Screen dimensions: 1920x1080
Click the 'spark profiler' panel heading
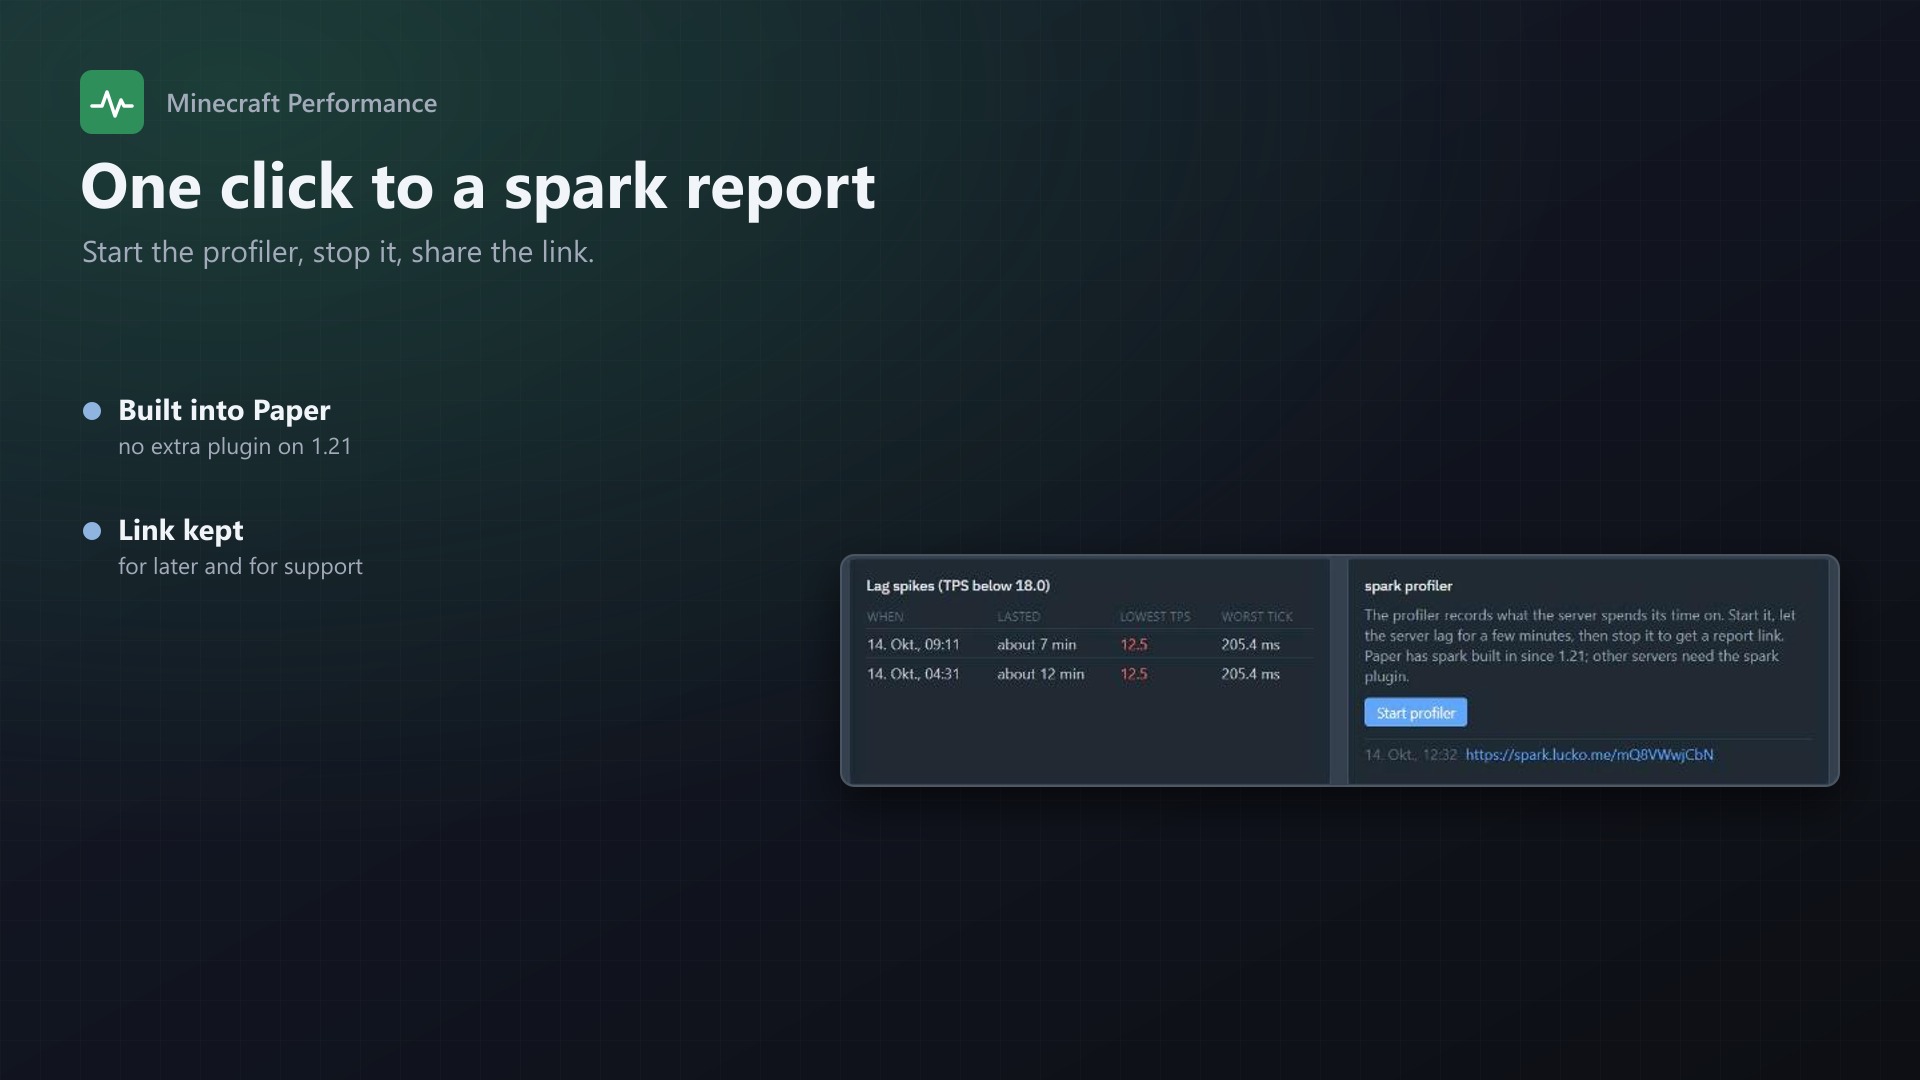pos(1408,586)
